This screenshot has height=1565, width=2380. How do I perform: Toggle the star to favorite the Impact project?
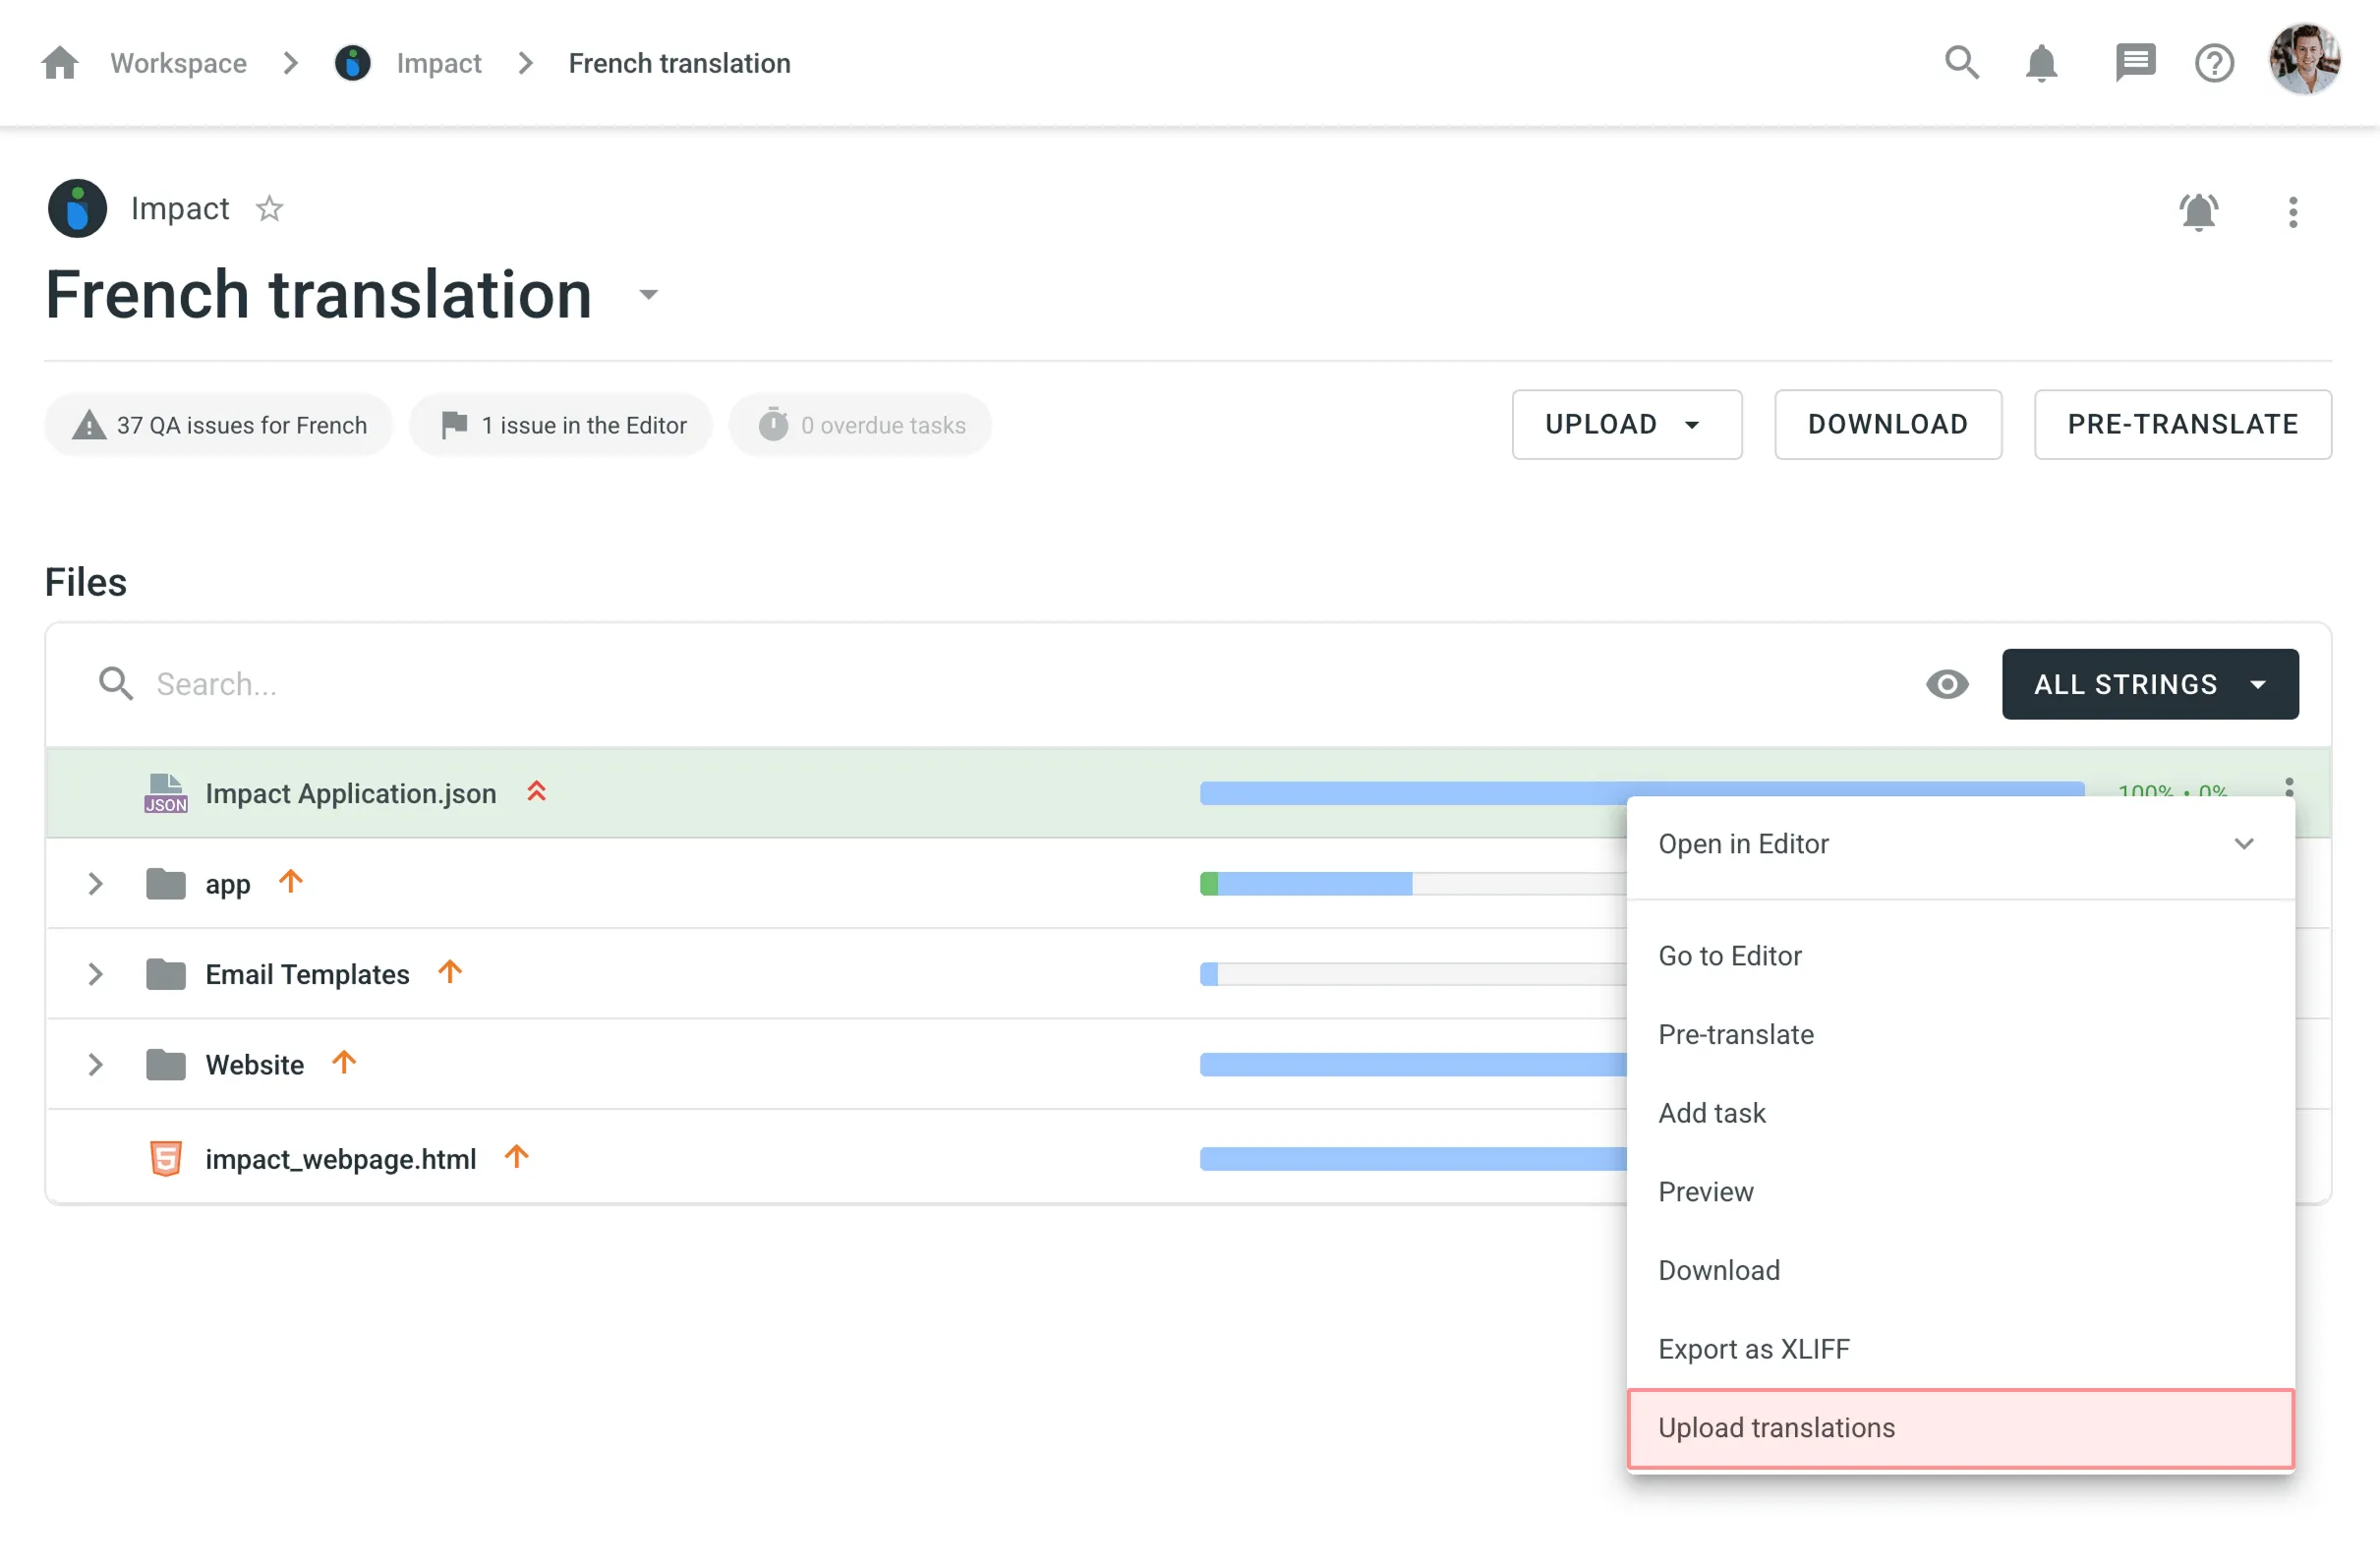coord(268,208)
